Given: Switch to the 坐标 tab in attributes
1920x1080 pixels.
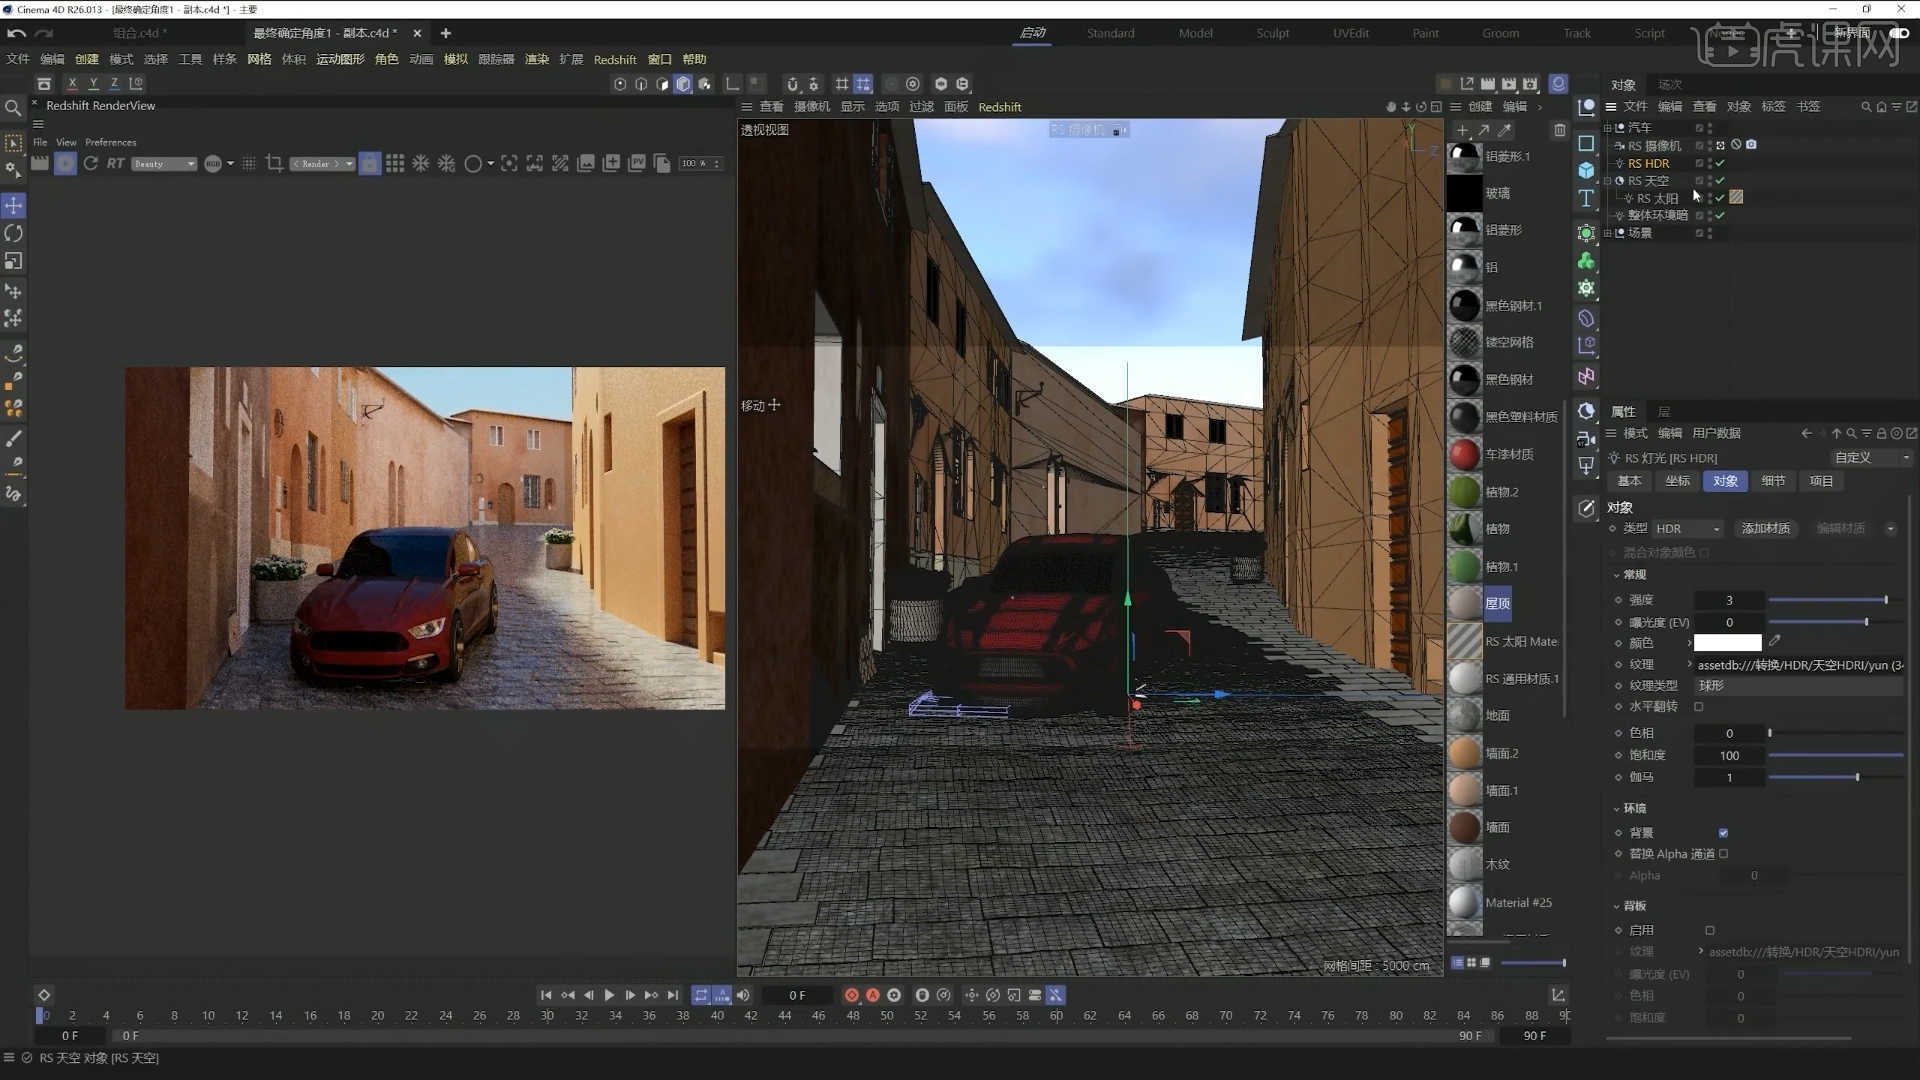Looking at the screenshot, I should point(1677,481).
